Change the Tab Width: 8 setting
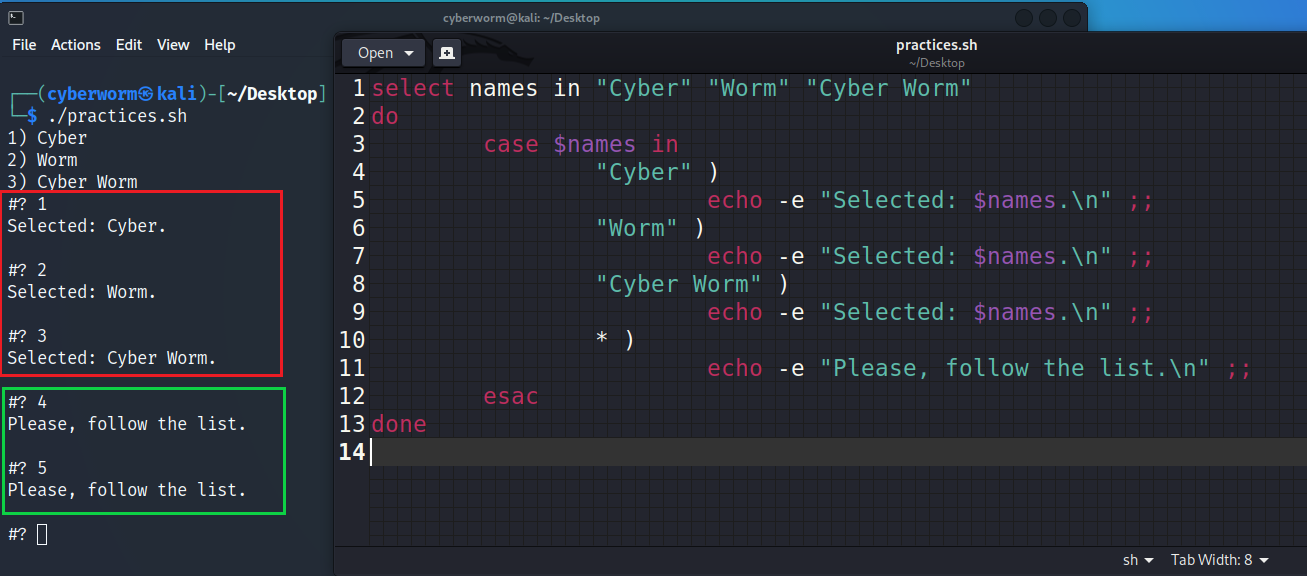The height and width of the screenshot is (576, 1307). (1220, 560)
